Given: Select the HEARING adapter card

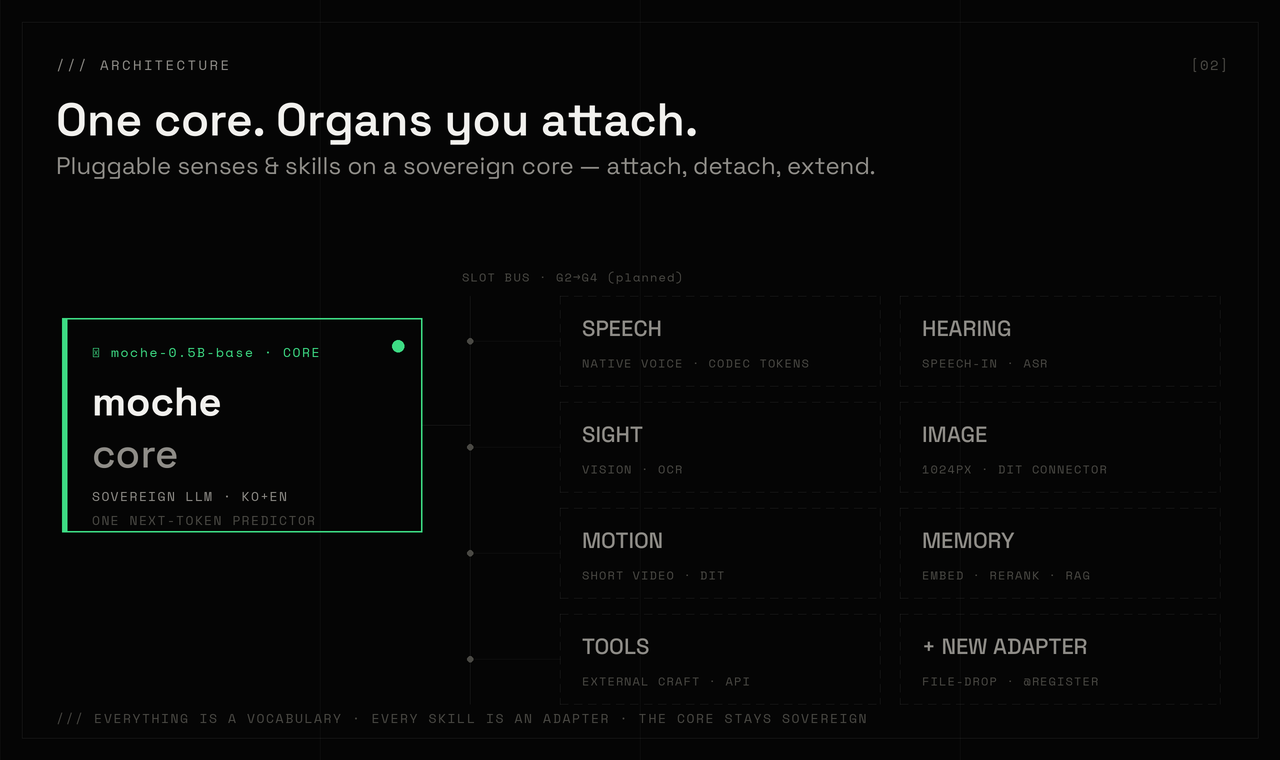Looking at the screenshot, I should 1060,341.
